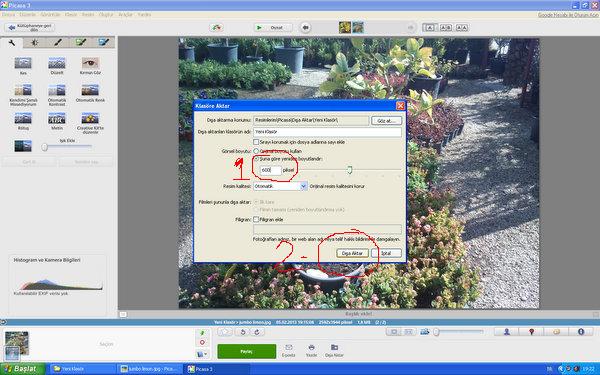
Task: Open the tags panel icon
Action: pos(556,332)
